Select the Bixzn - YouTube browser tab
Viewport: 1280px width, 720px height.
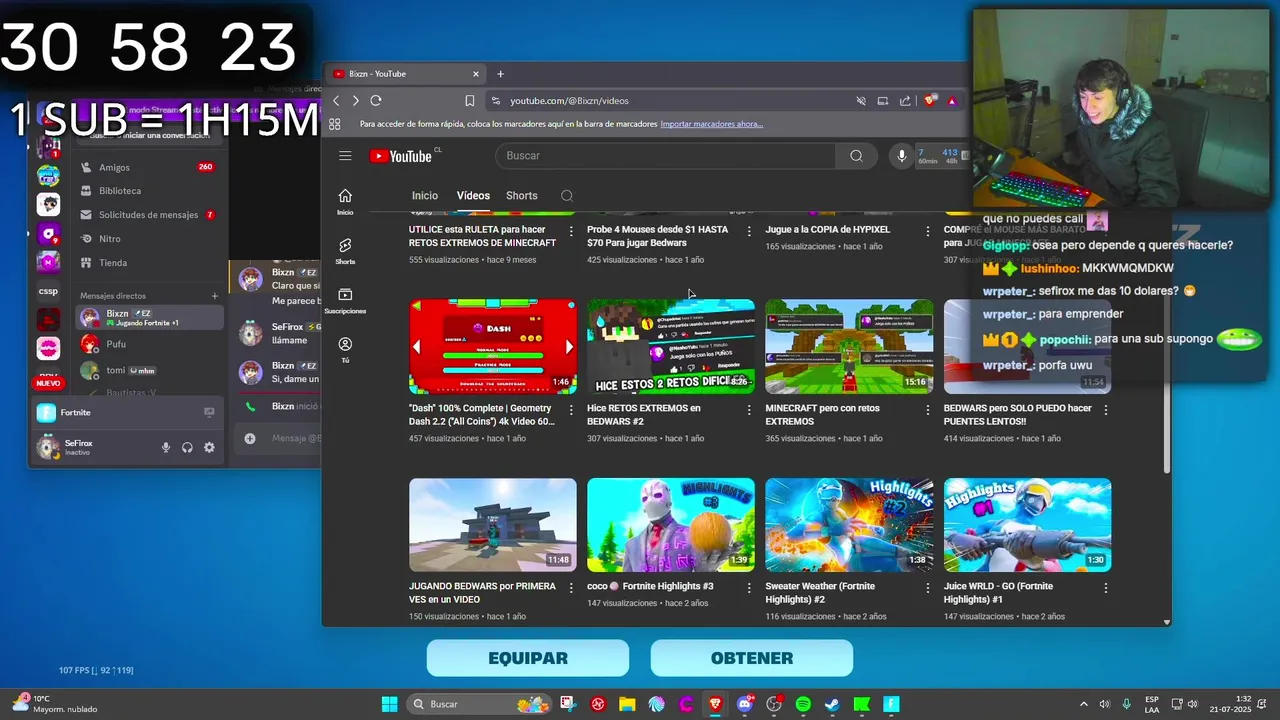406,73
